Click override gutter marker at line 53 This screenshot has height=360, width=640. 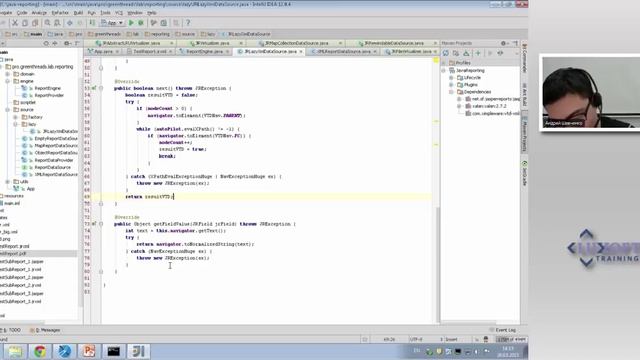pyautogui.click(x=93, y=88)
